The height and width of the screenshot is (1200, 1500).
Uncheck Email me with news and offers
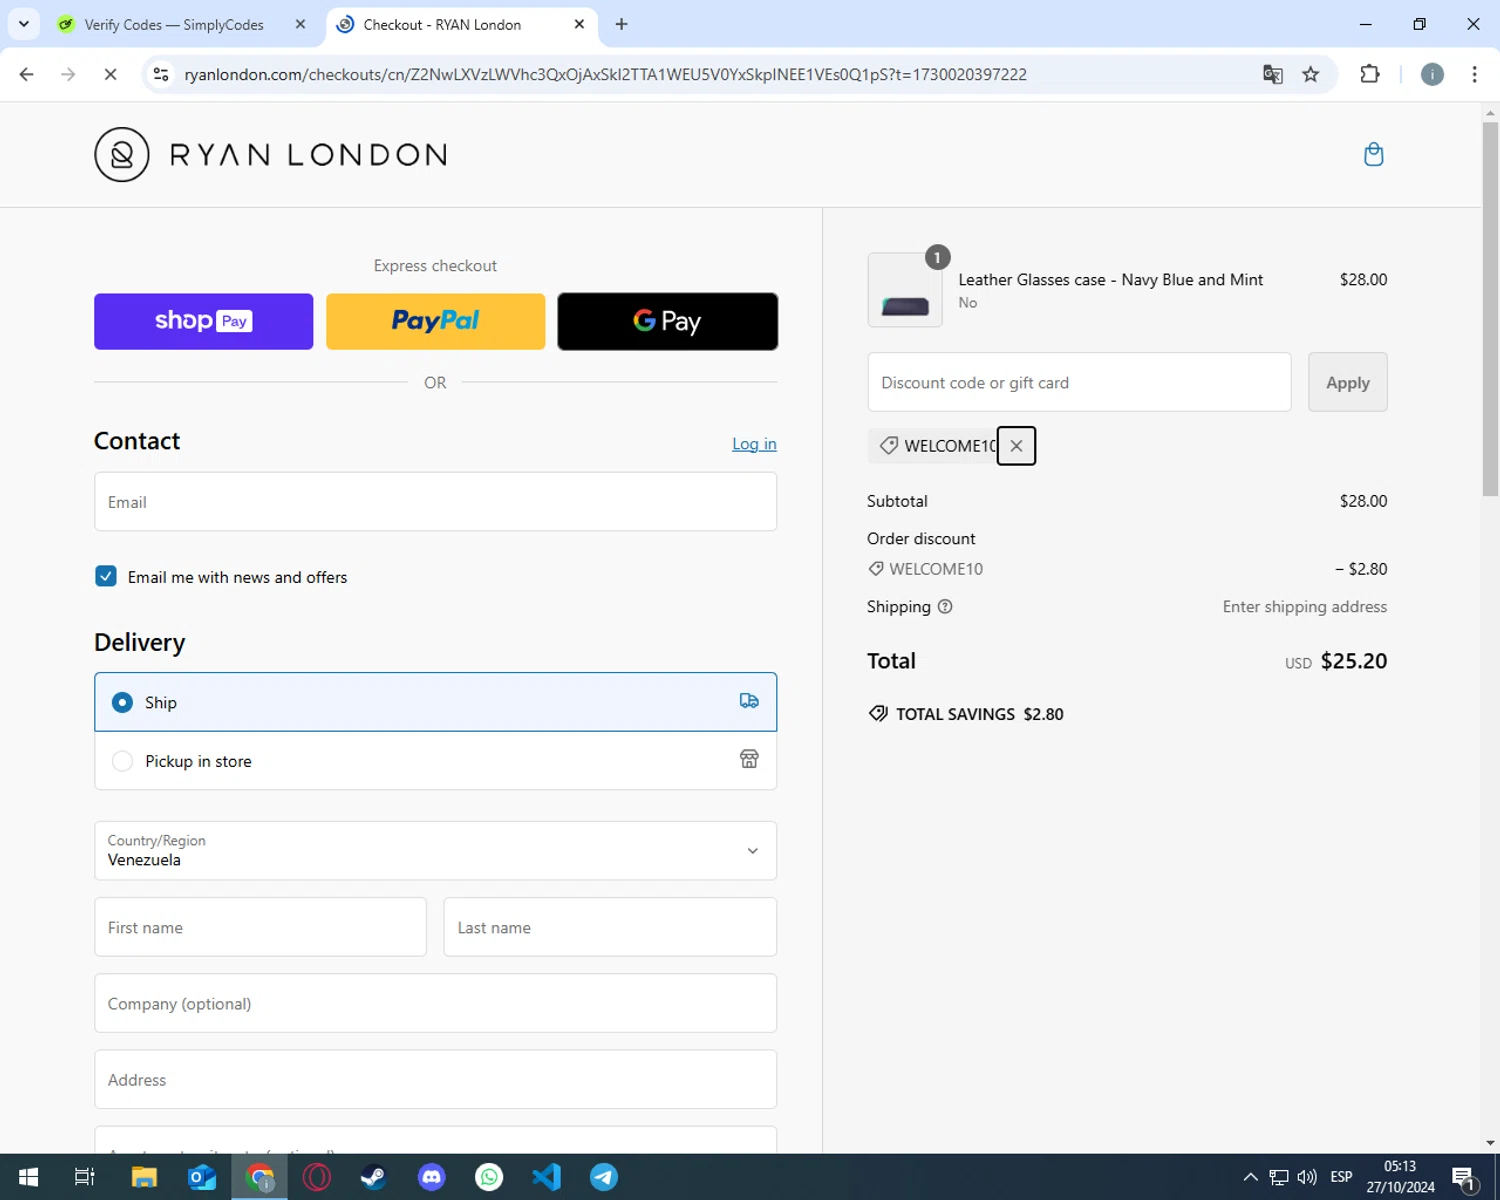pyautogui.click(x=106, y=576)
